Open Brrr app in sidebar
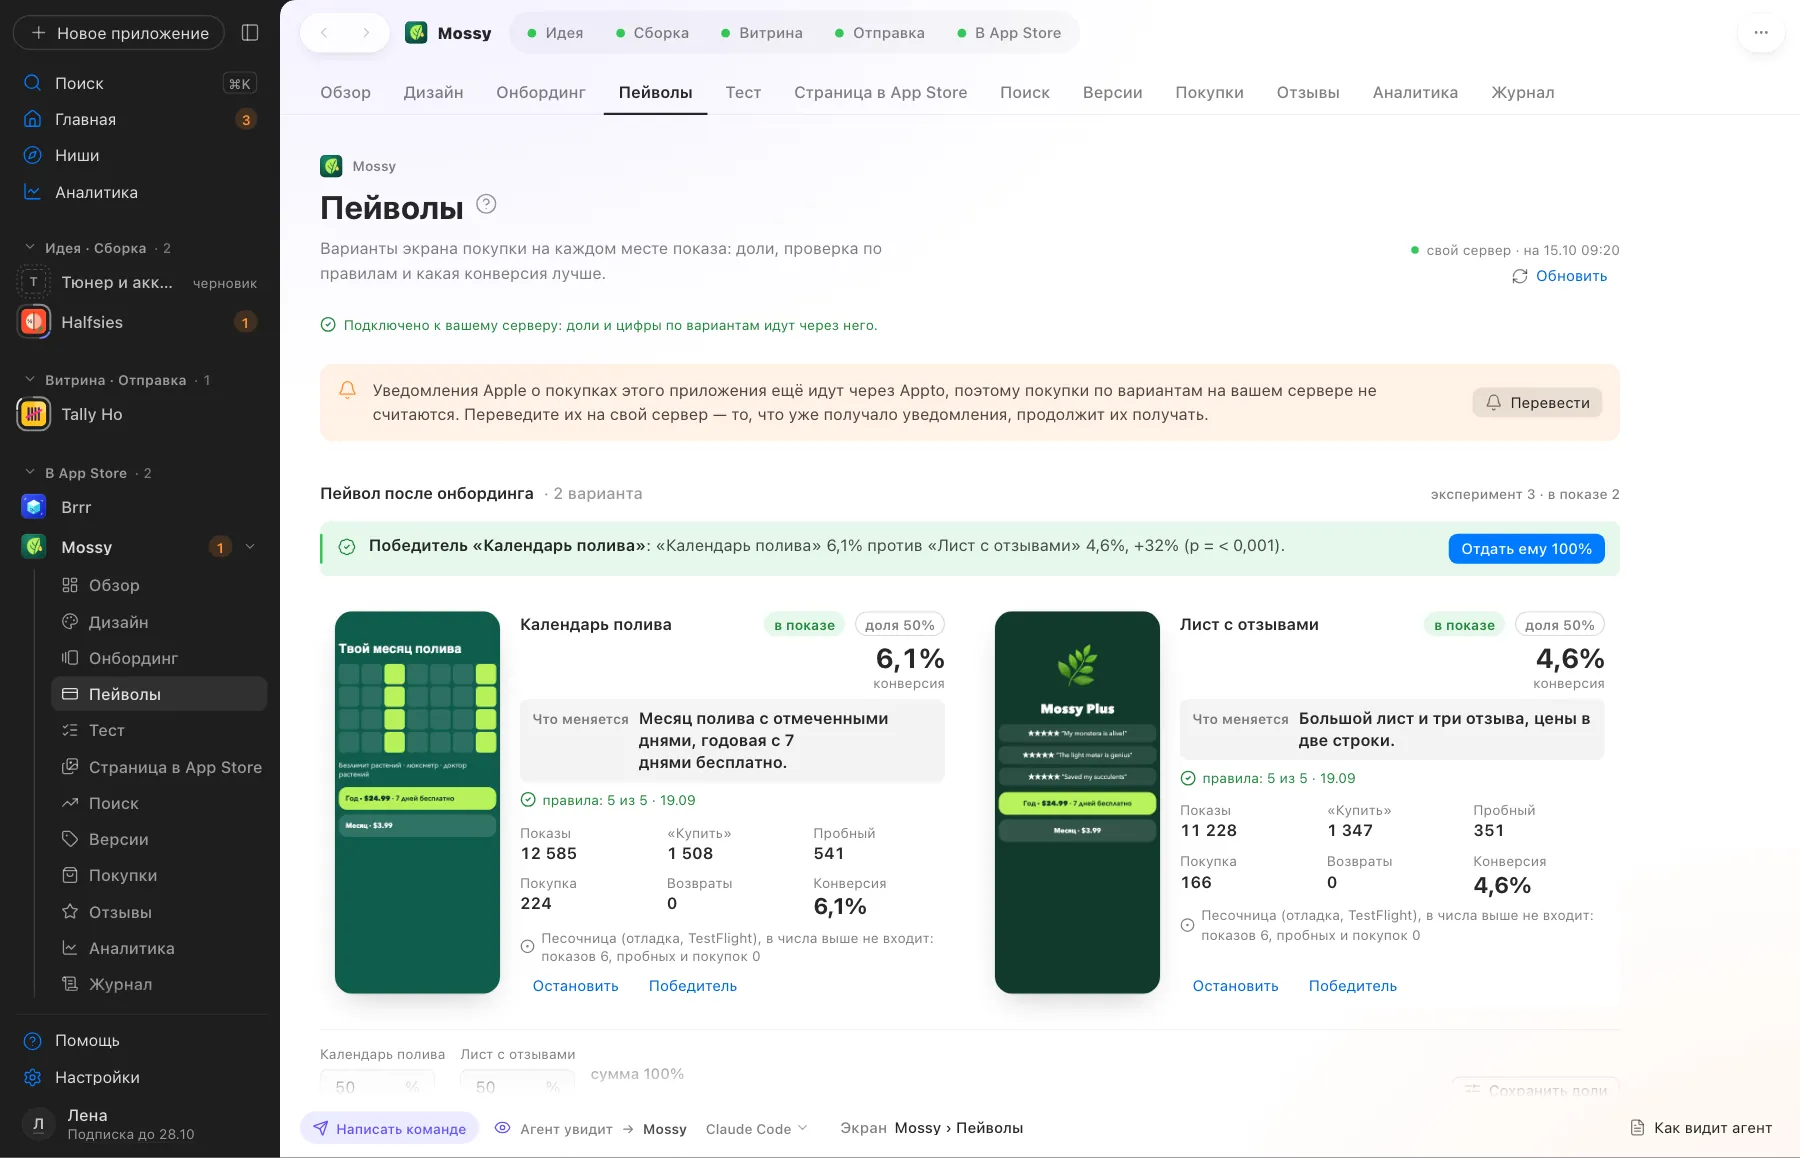 139,507
